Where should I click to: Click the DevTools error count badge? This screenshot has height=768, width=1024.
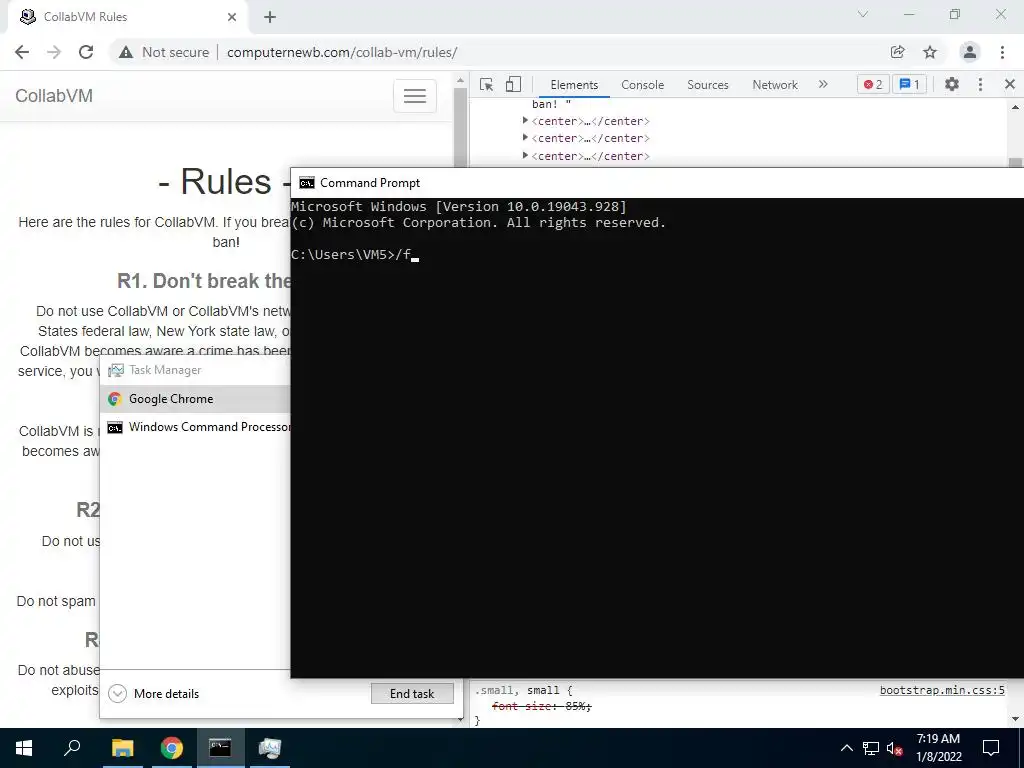873,84
